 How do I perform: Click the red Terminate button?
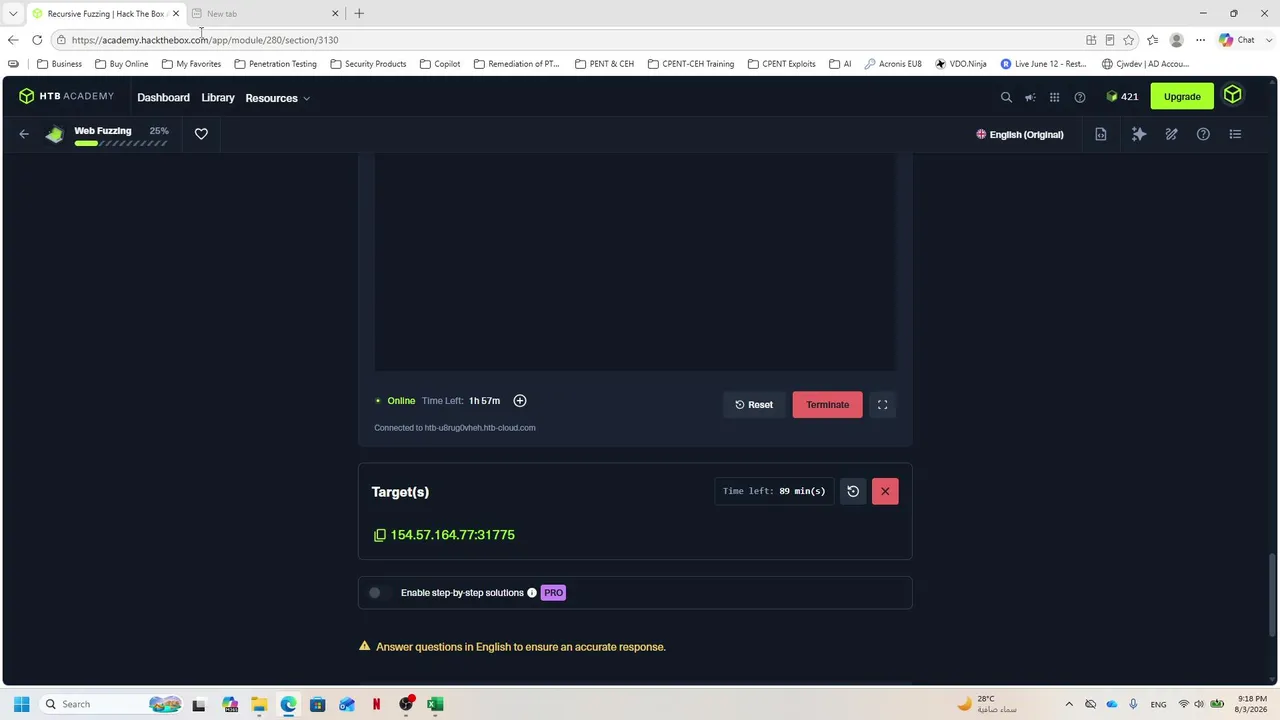(x=827, y=404)
